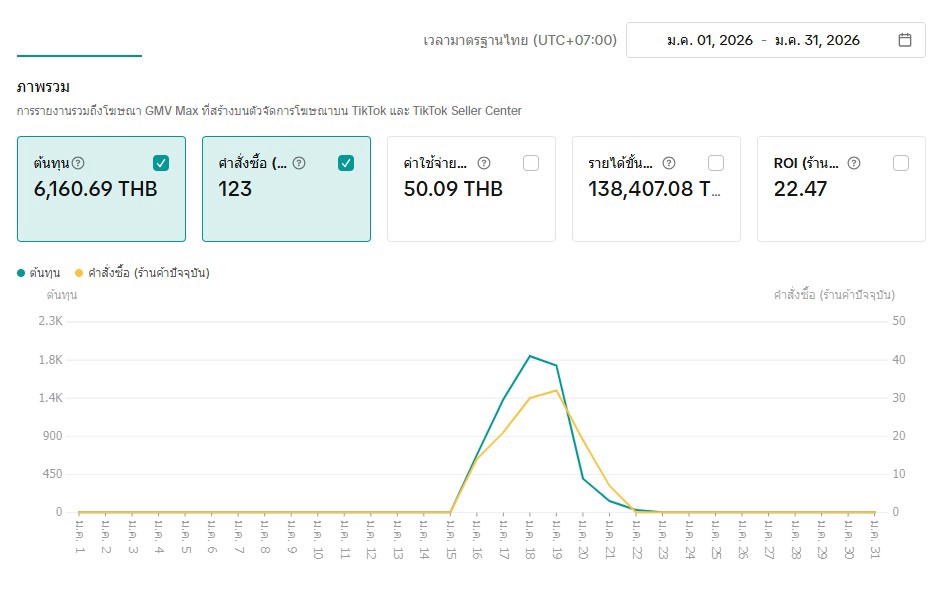The width and height of the screenshot is (943, 603).
Task: Uncheck the คำสั่งซื้อ metric checkbox
Action: [x=346, y=163]
